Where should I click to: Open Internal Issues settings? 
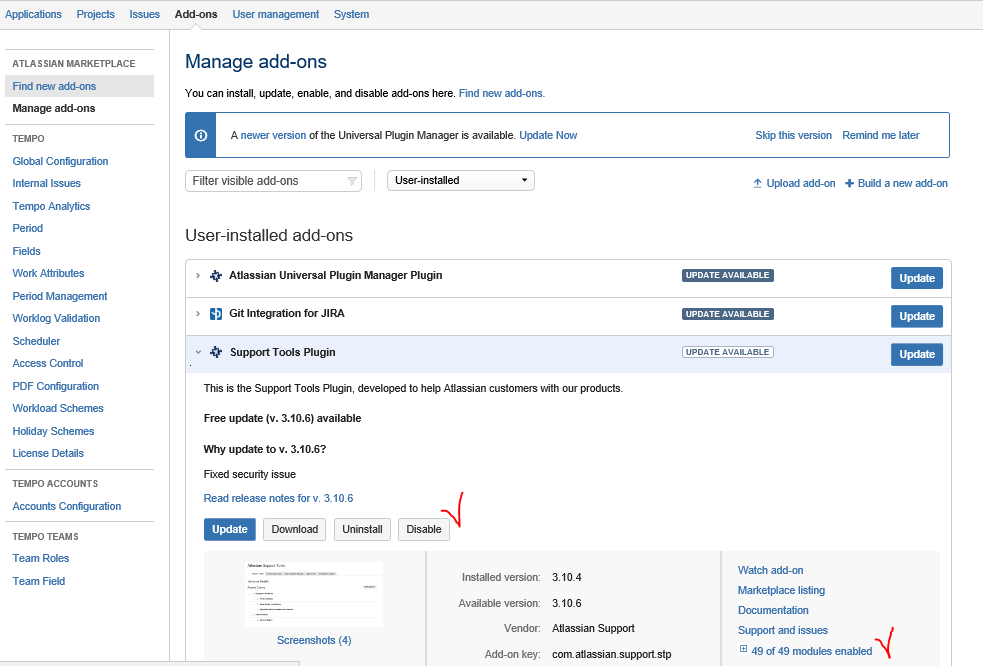point(46,183)
